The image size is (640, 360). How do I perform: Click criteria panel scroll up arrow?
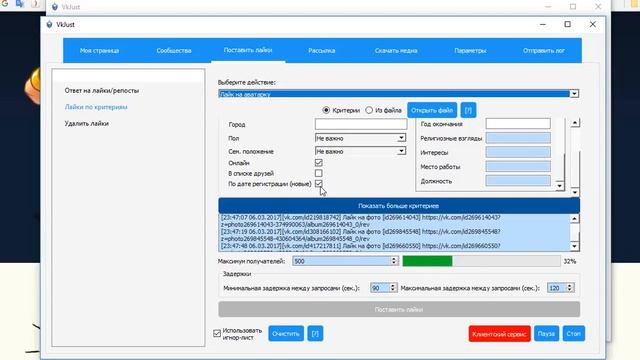(x=575, y=123)
